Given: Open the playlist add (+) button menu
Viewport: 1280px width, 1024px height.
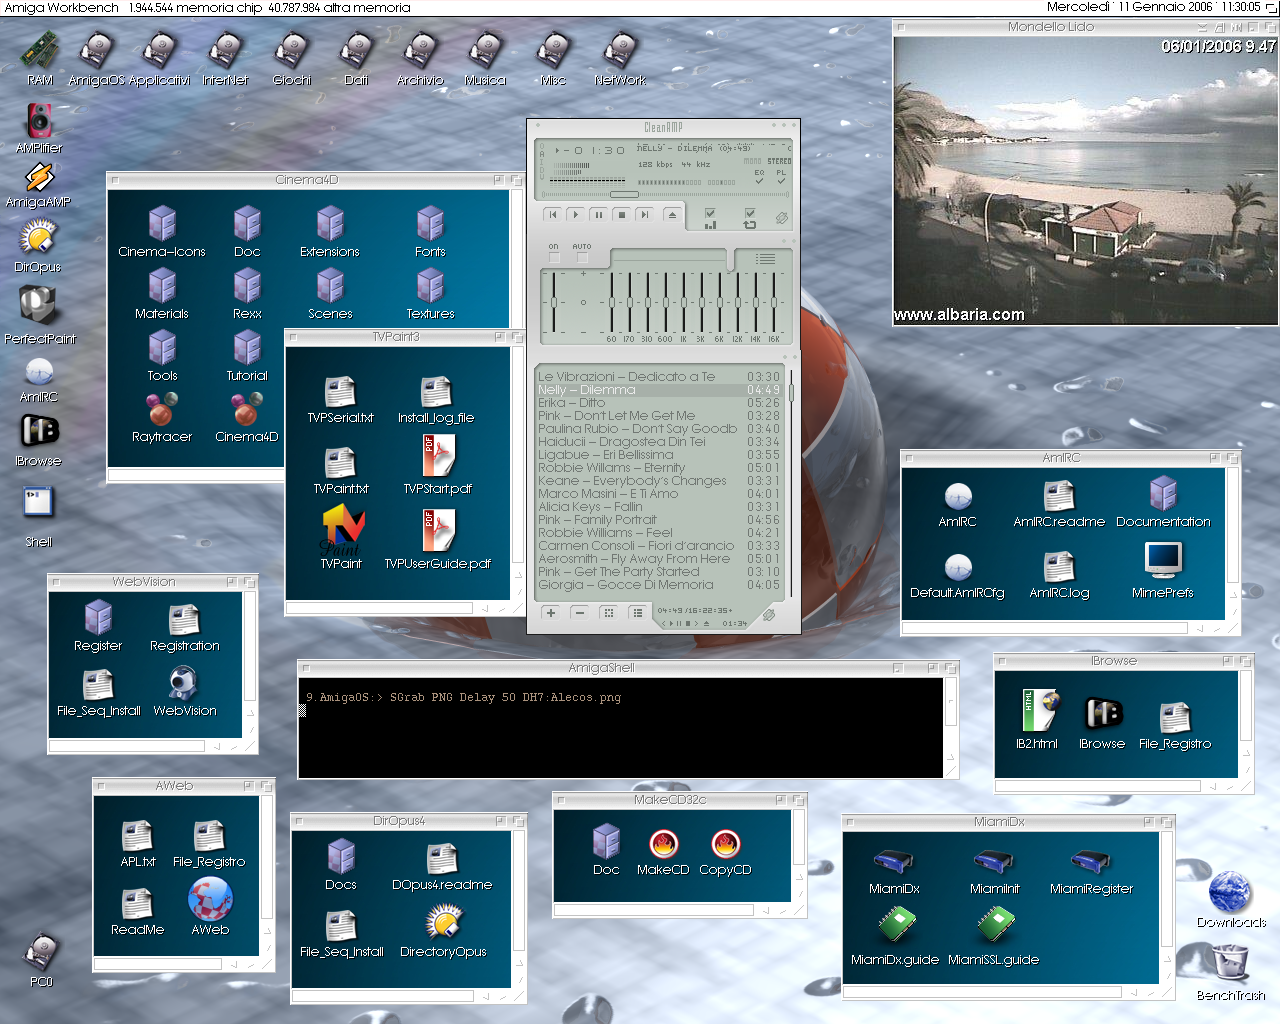Looking at the screenshot, I should click(x=551, y=613).
